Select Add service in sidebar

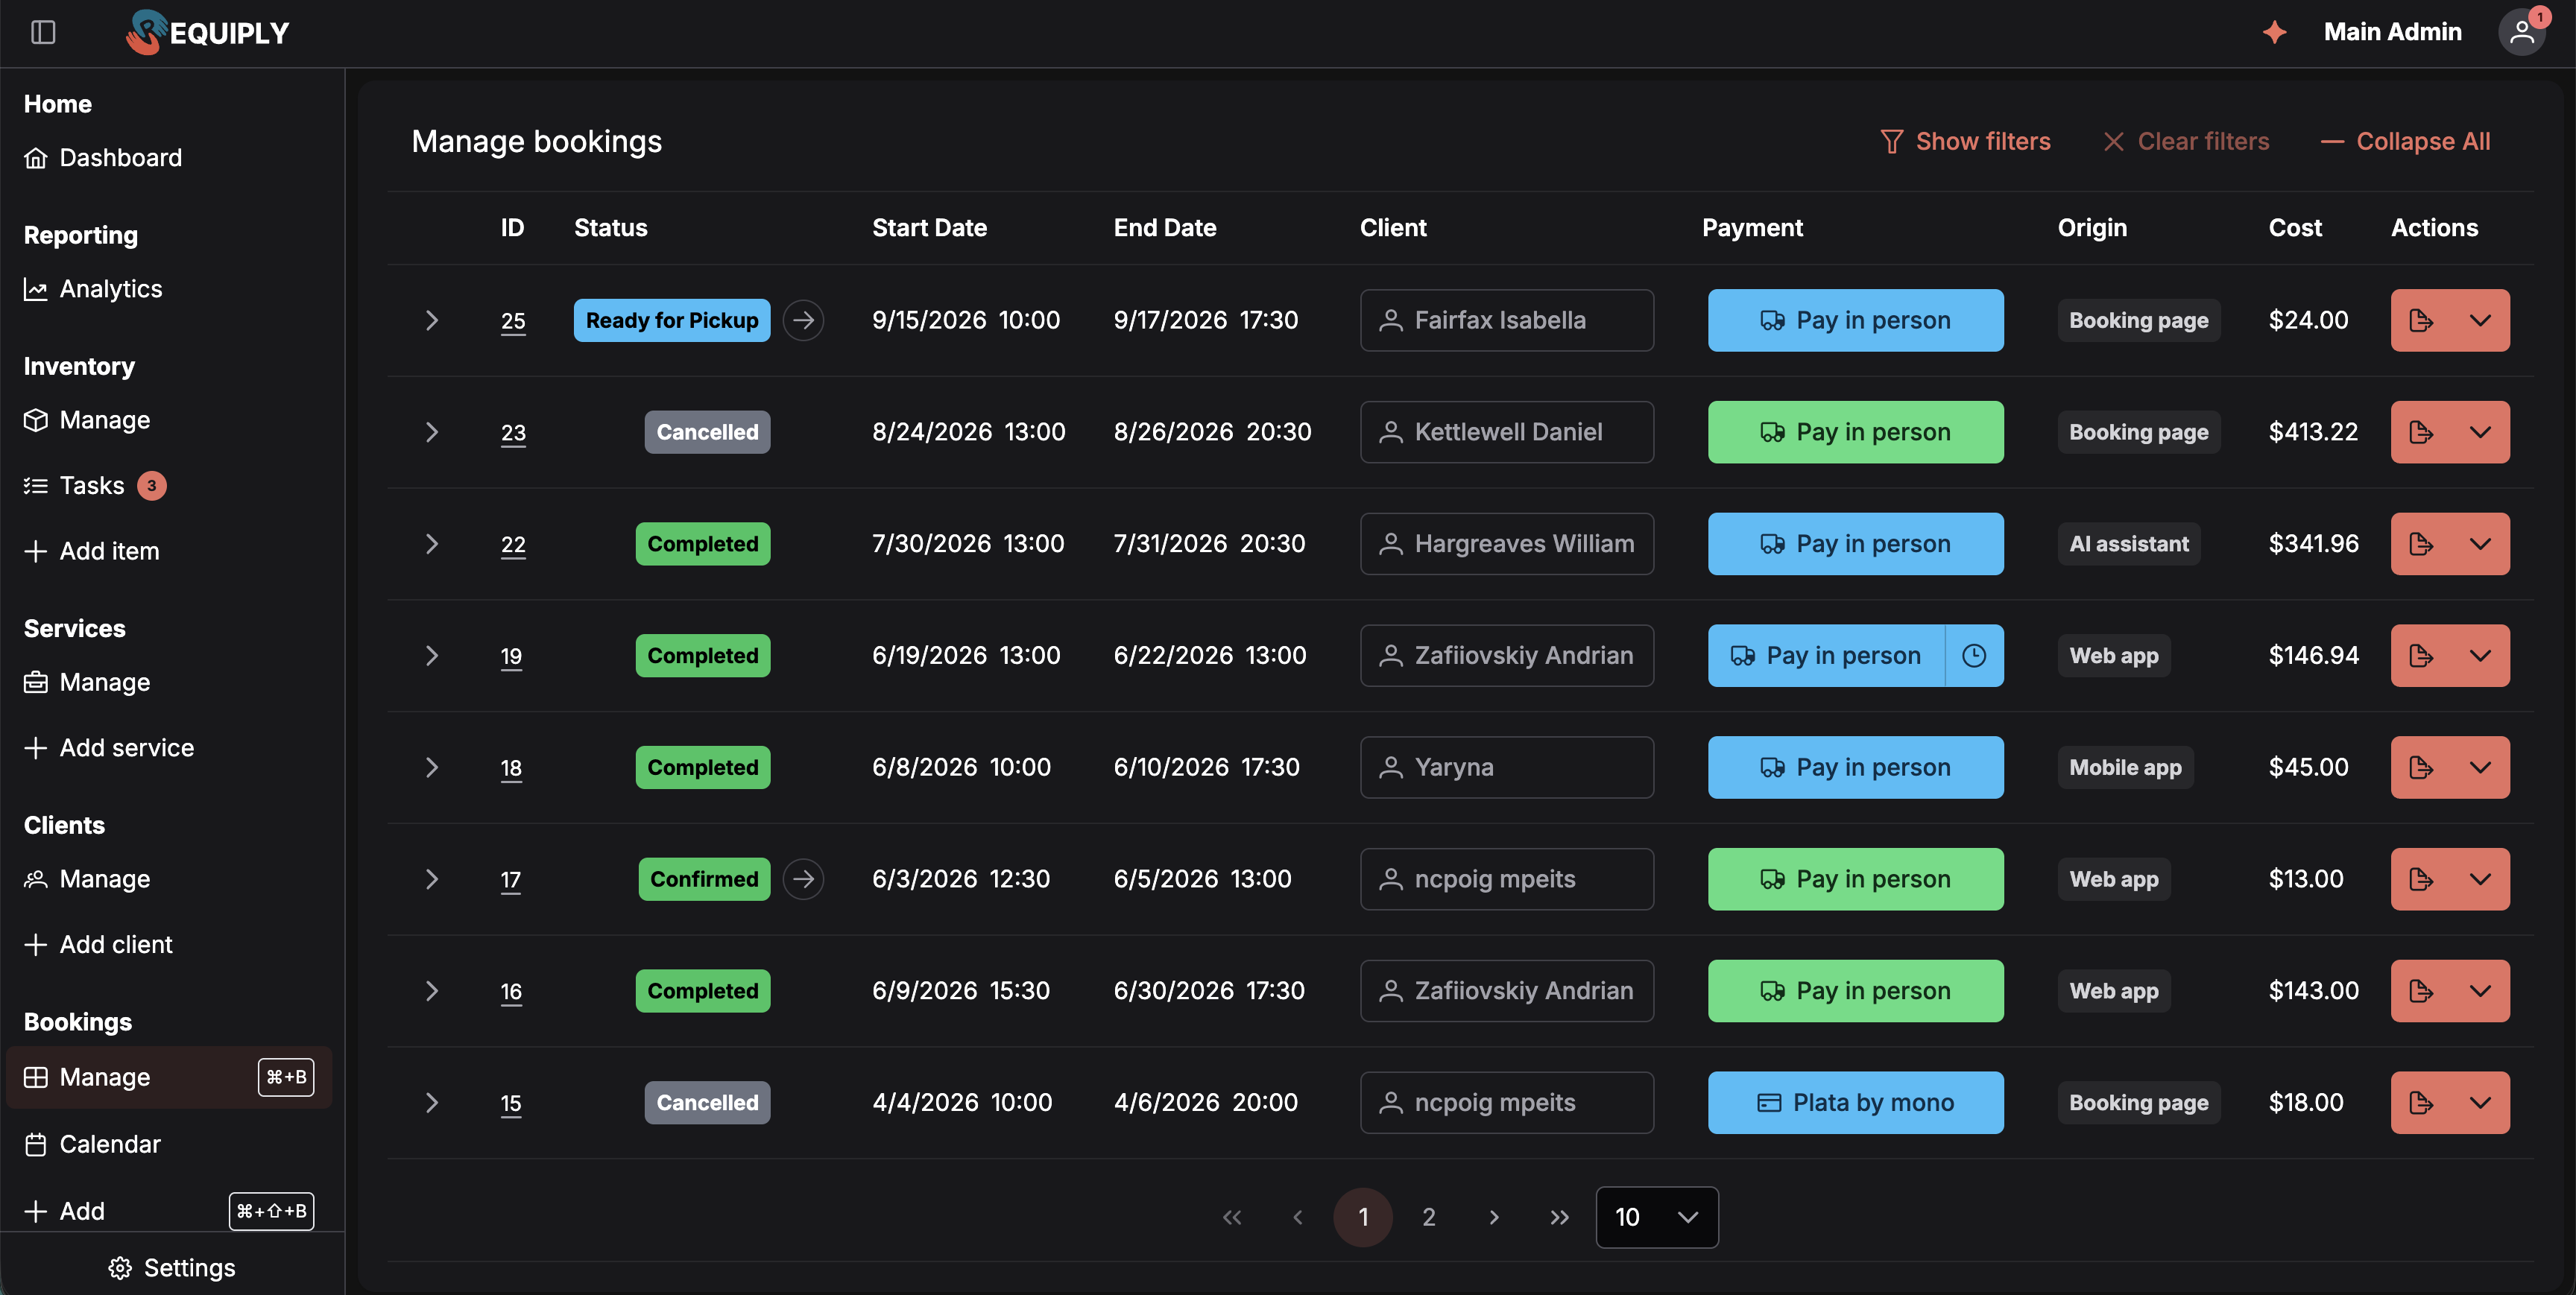(x=109, y=748)
